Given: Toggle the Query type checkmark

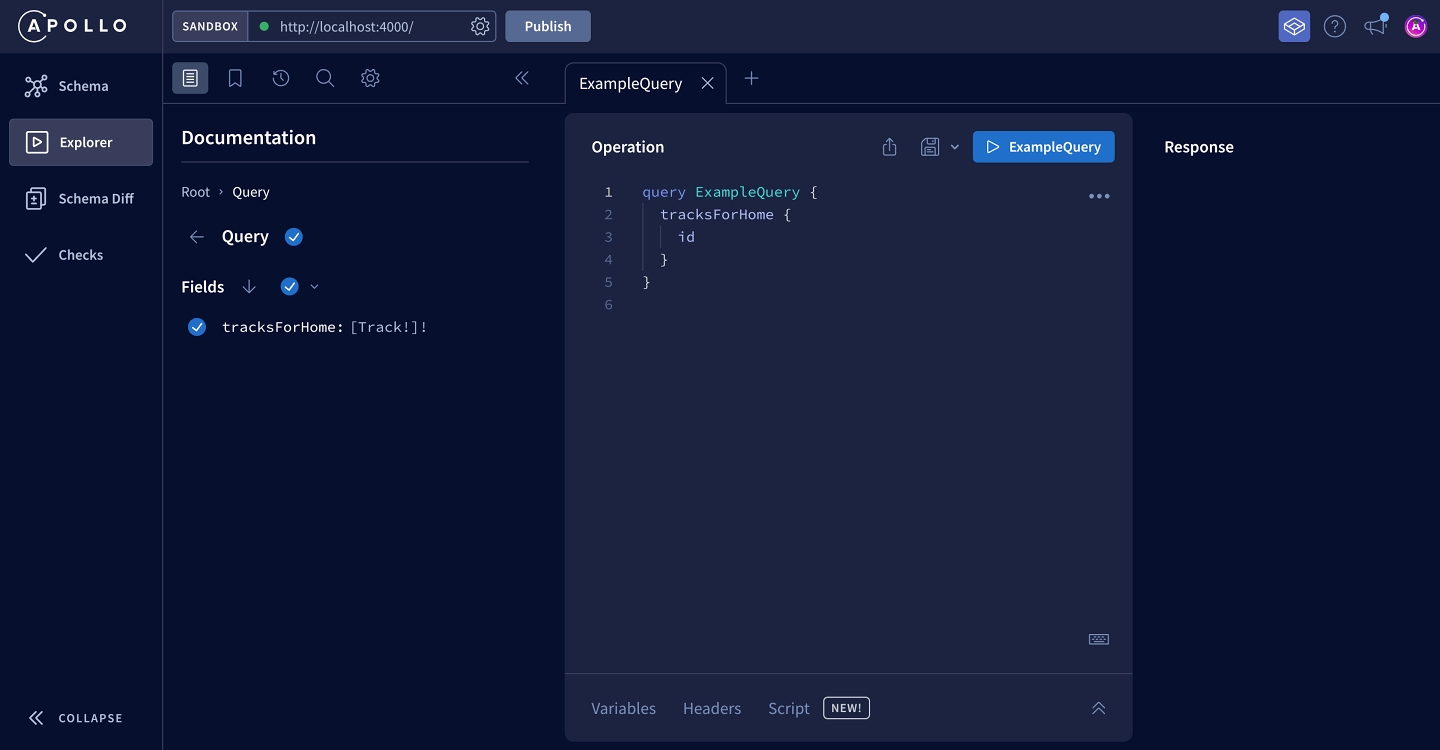Looking at the screenshot, I should [294, 237].
